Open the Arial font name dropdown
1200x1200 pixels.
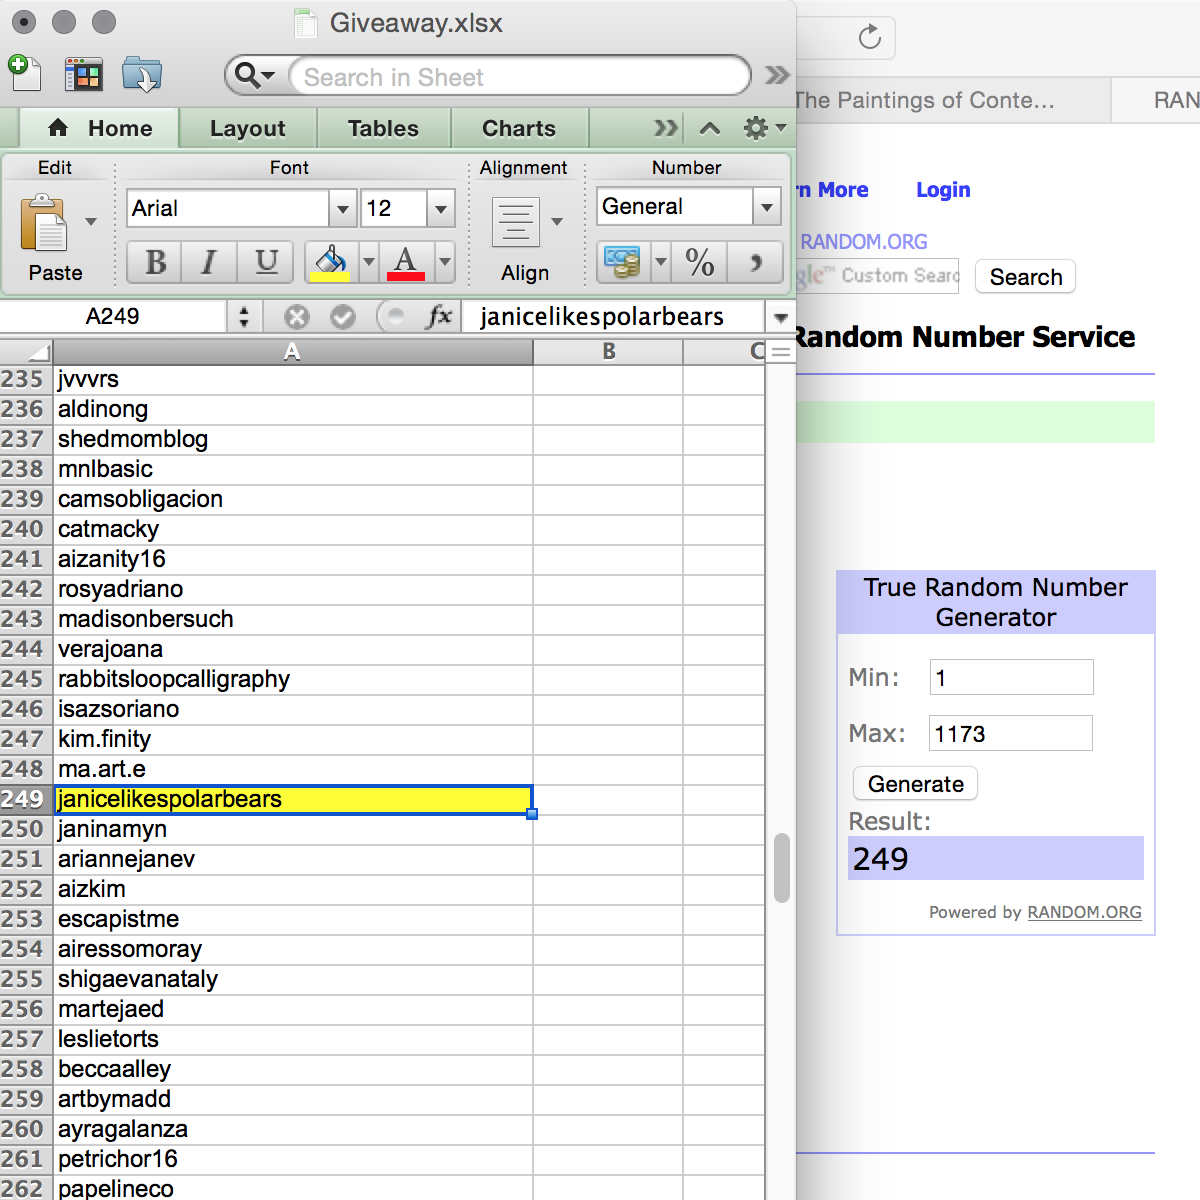pyautogui.click(x=343, y=209)
